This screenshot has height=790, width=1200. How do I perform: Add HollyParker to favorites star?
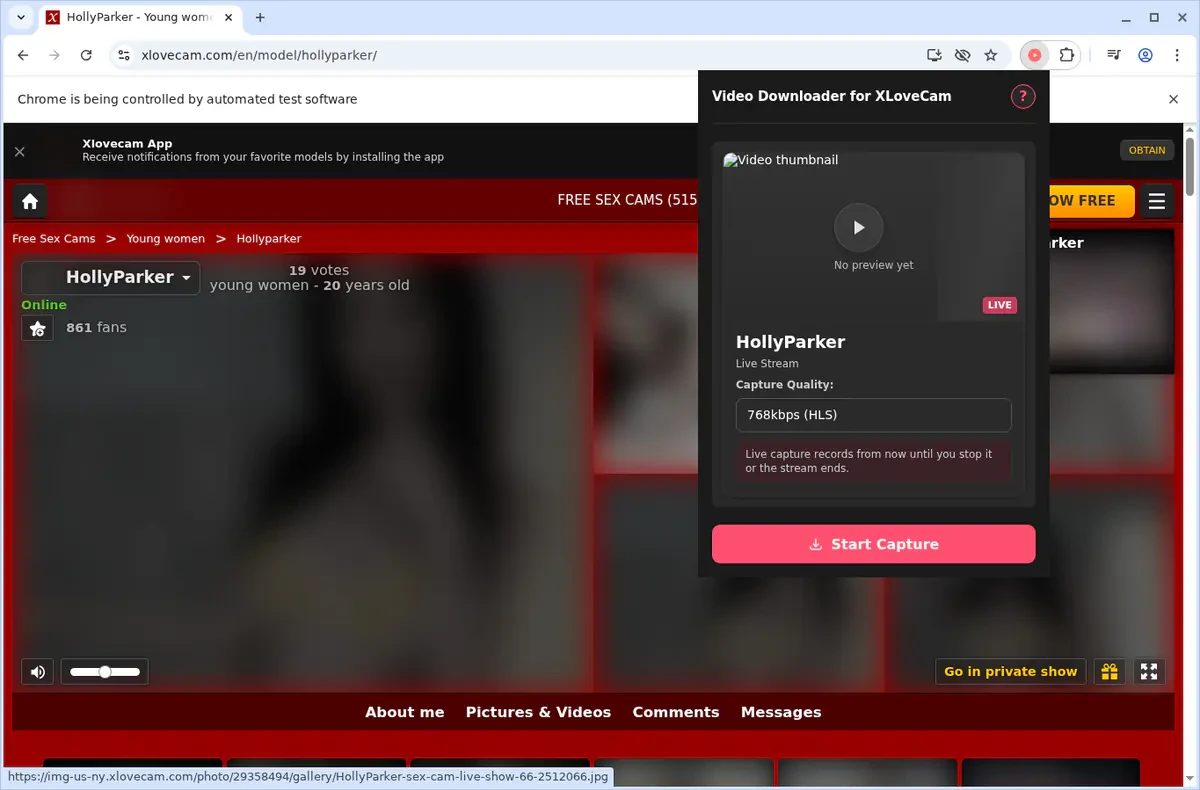[37, 328]
